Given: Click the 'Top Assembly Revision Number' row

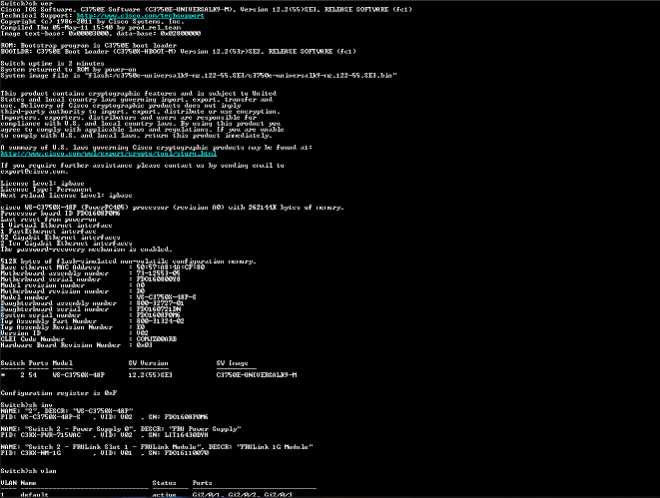Looking at the screenshot, I should (x=73, y=327).
